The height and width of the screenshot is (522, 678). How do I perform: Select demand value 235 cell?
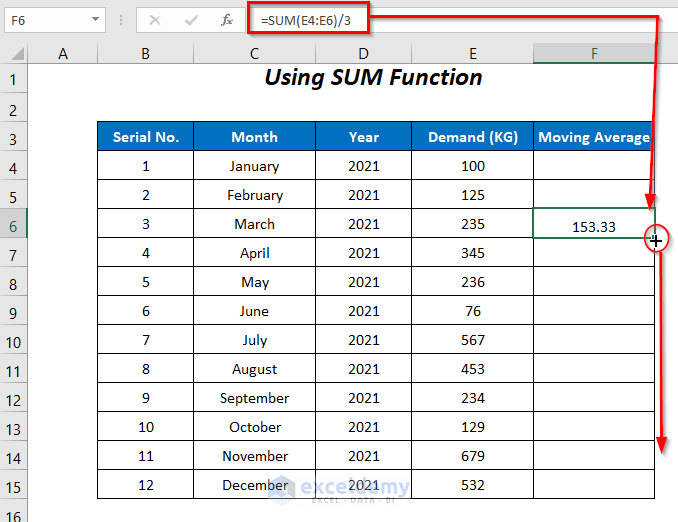click(473, 224)
